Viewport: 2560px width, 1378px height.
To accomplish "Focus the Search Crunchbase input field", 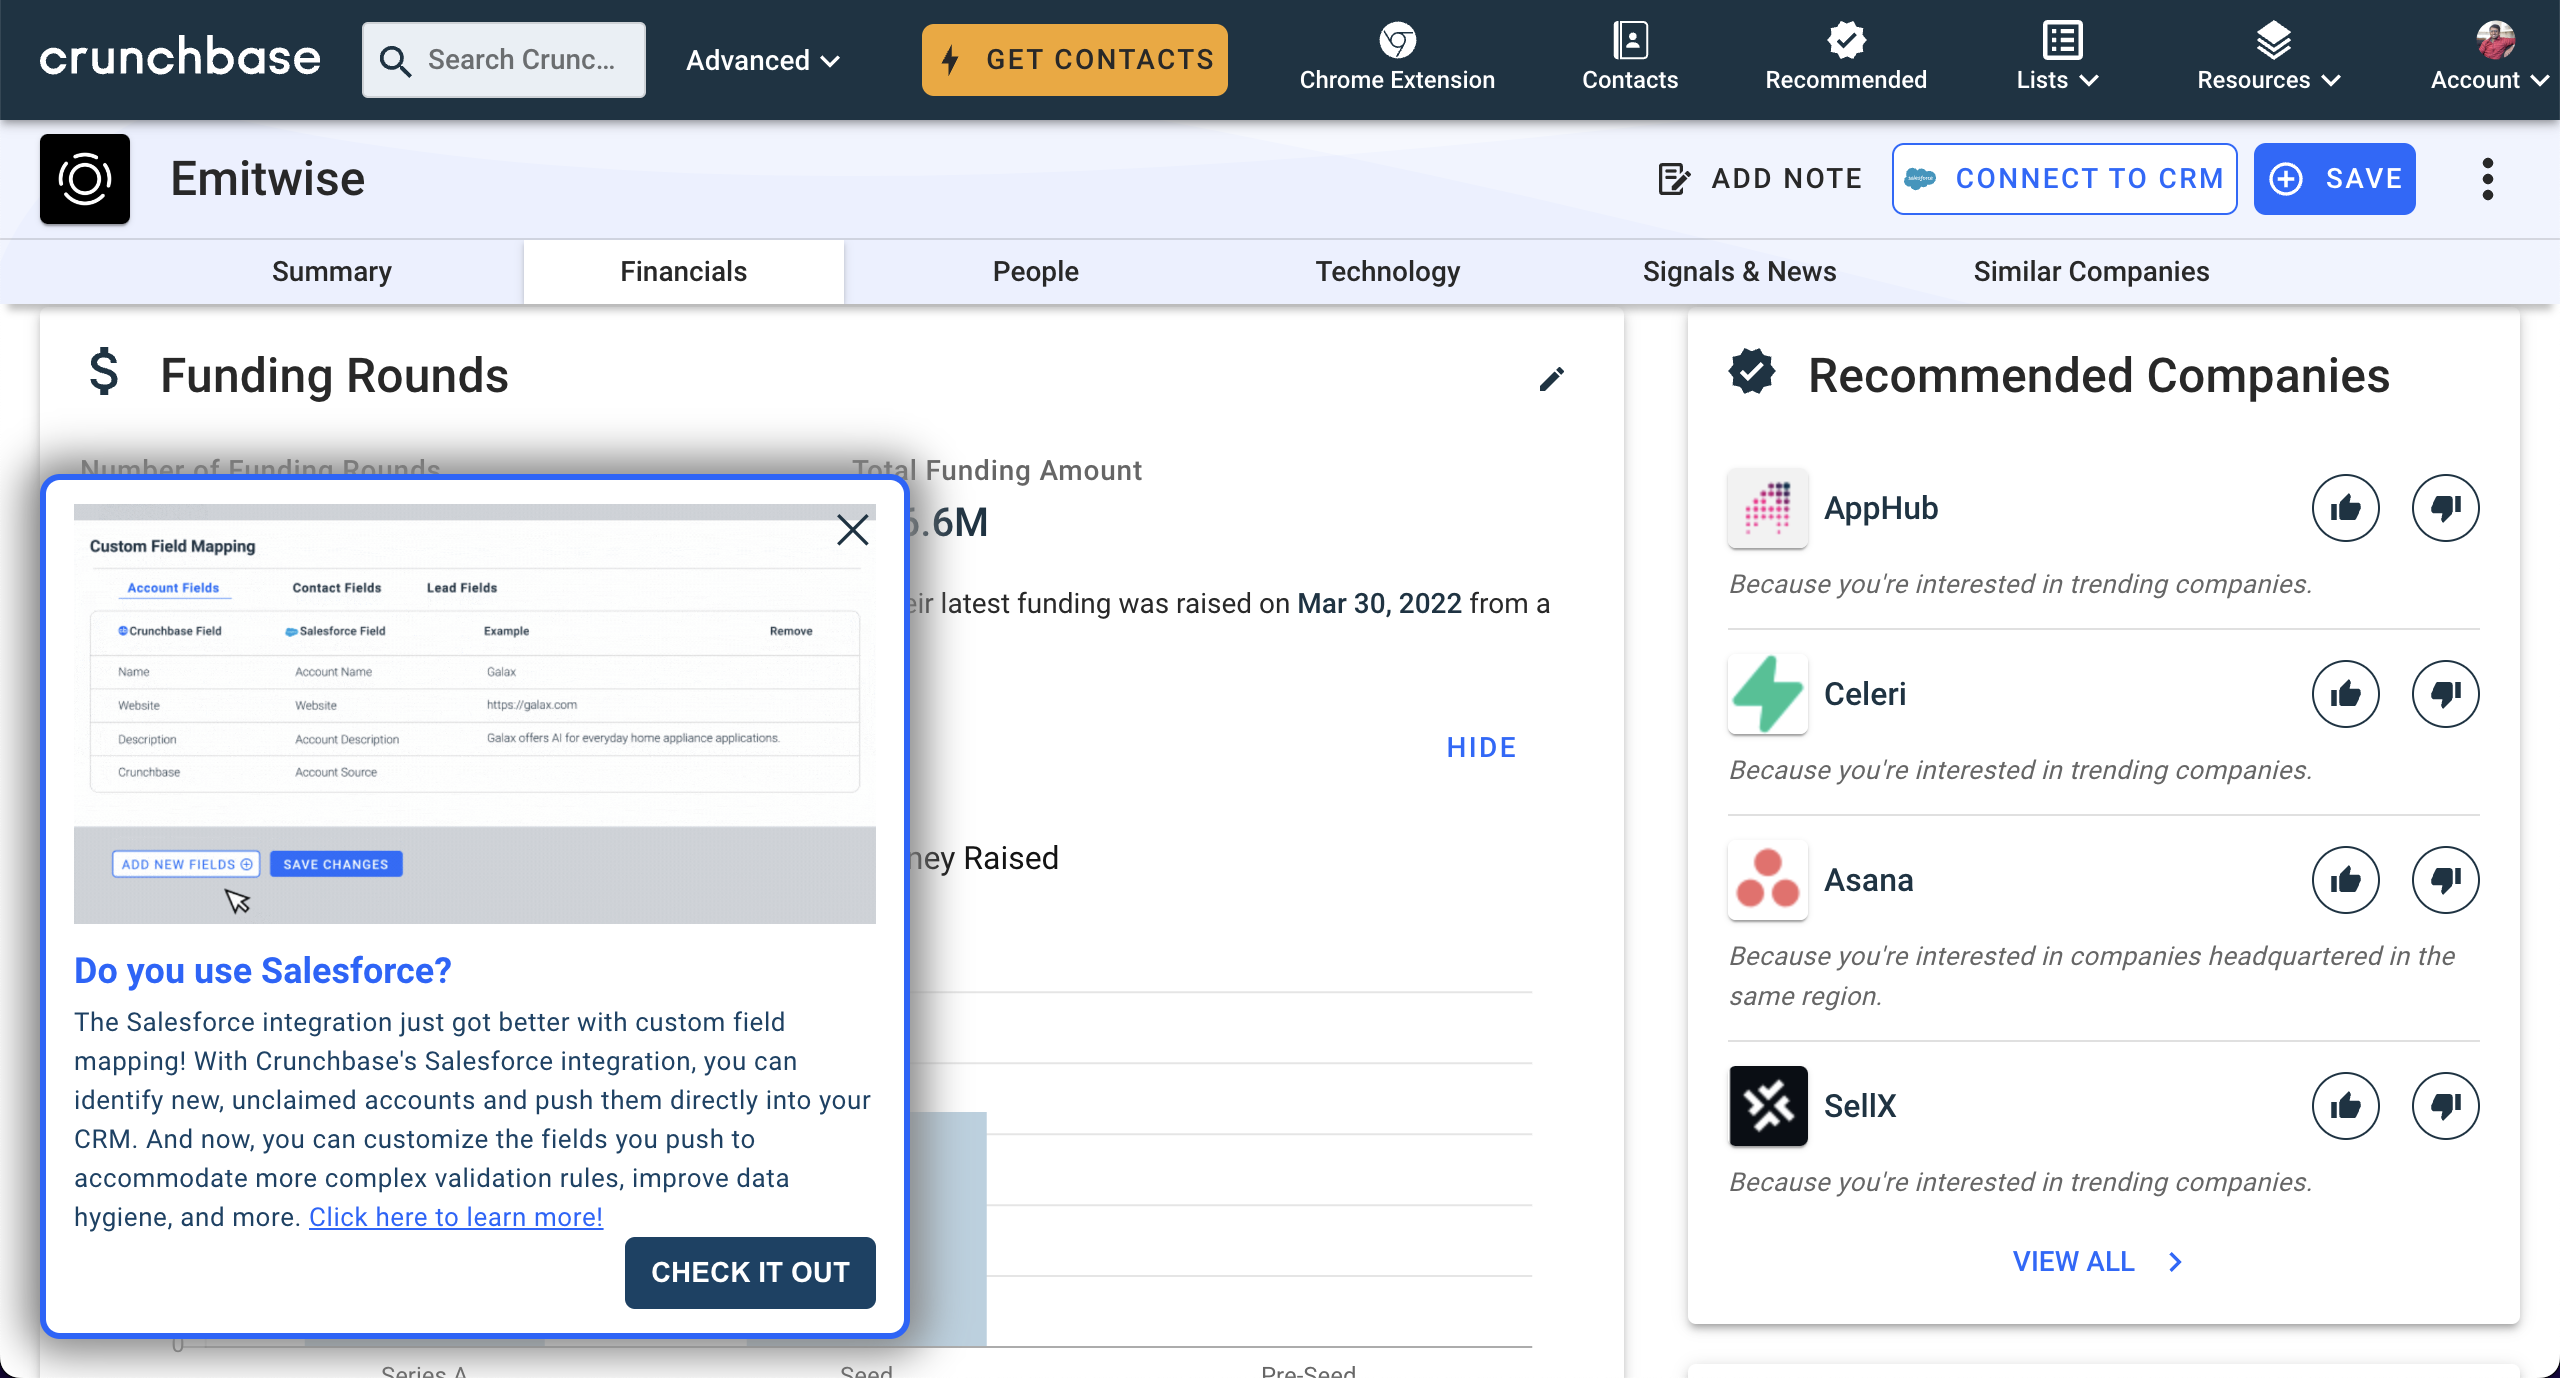I will [504, 60].
